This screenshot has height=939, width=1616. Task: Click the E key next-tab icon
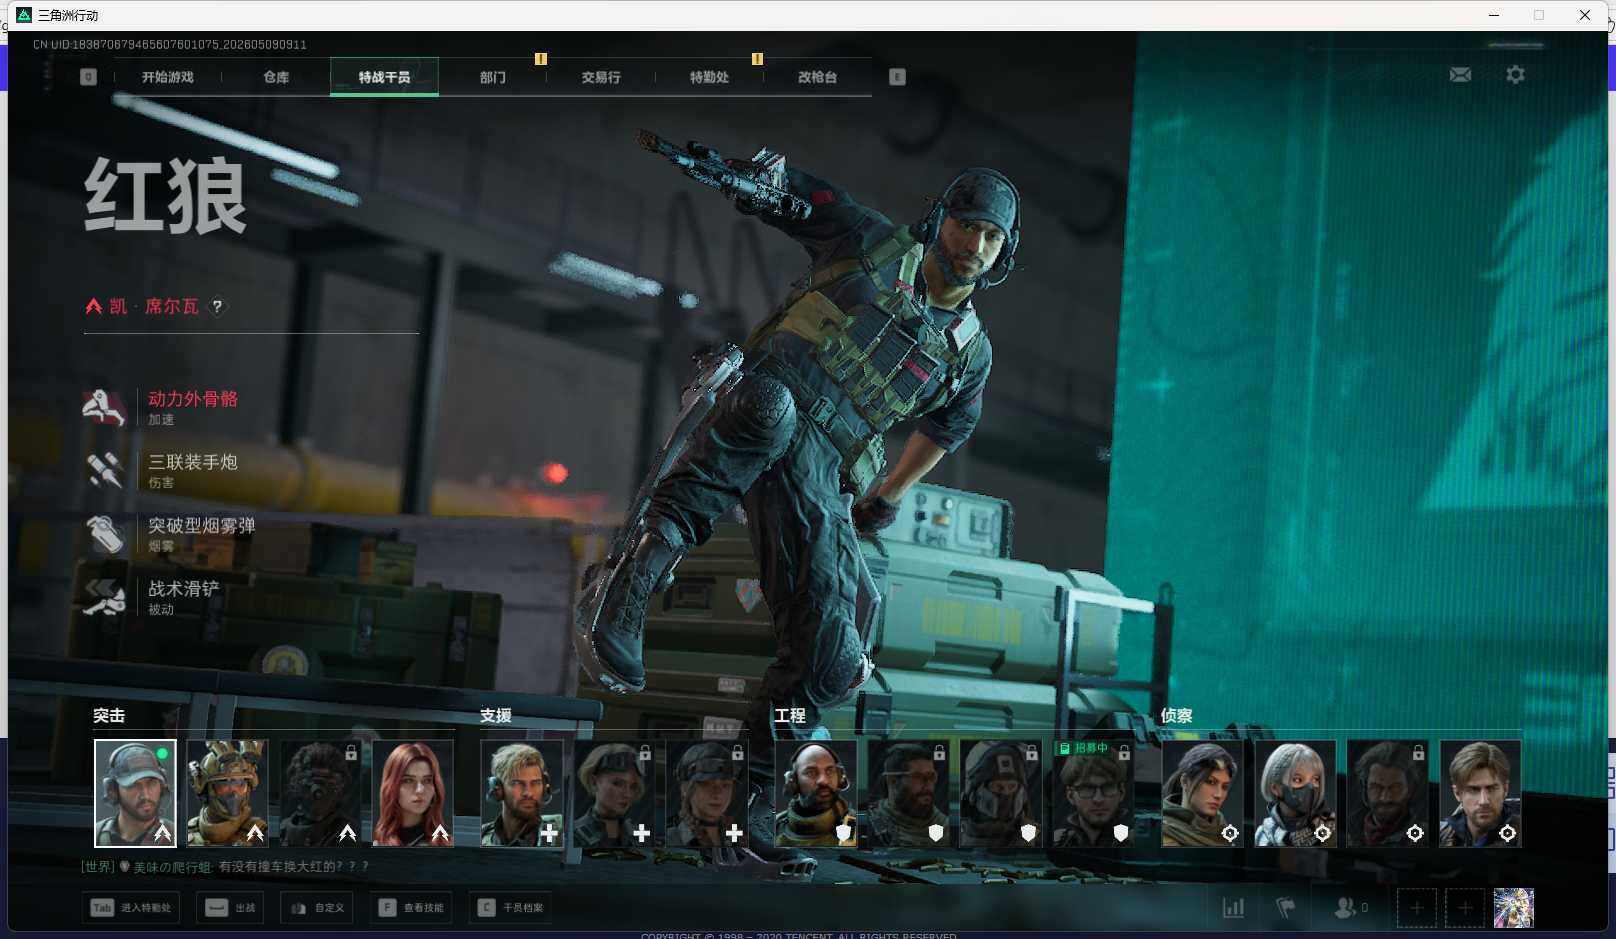point(897,77)
